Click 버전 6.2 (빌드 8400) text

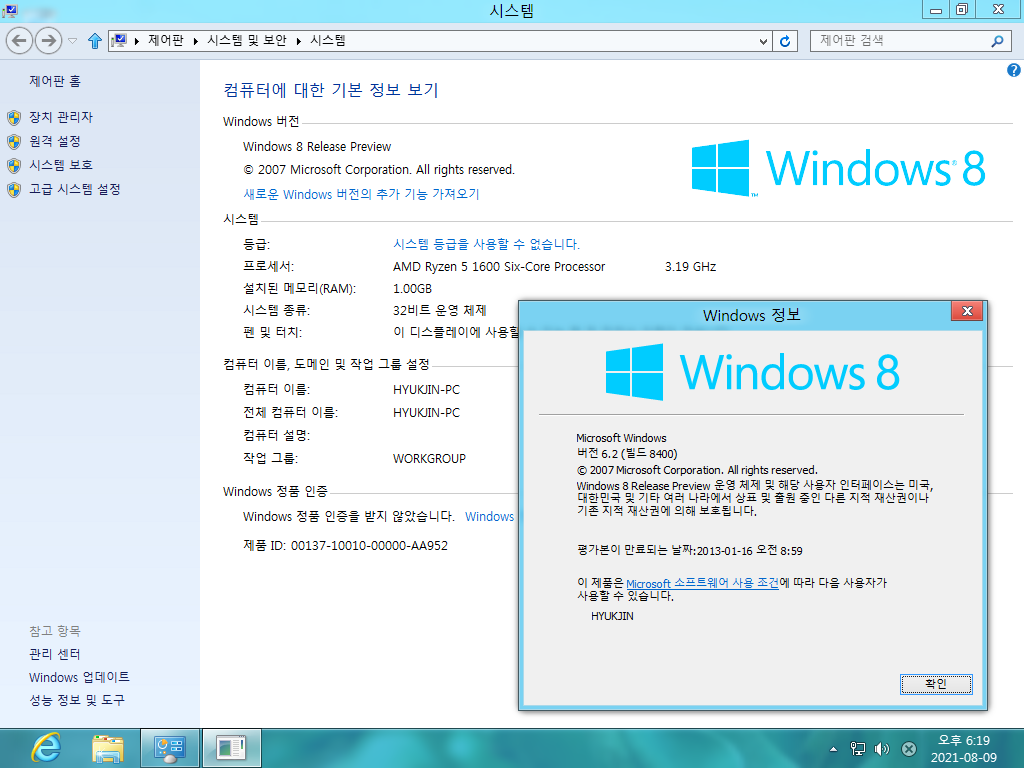pos(627,453)
